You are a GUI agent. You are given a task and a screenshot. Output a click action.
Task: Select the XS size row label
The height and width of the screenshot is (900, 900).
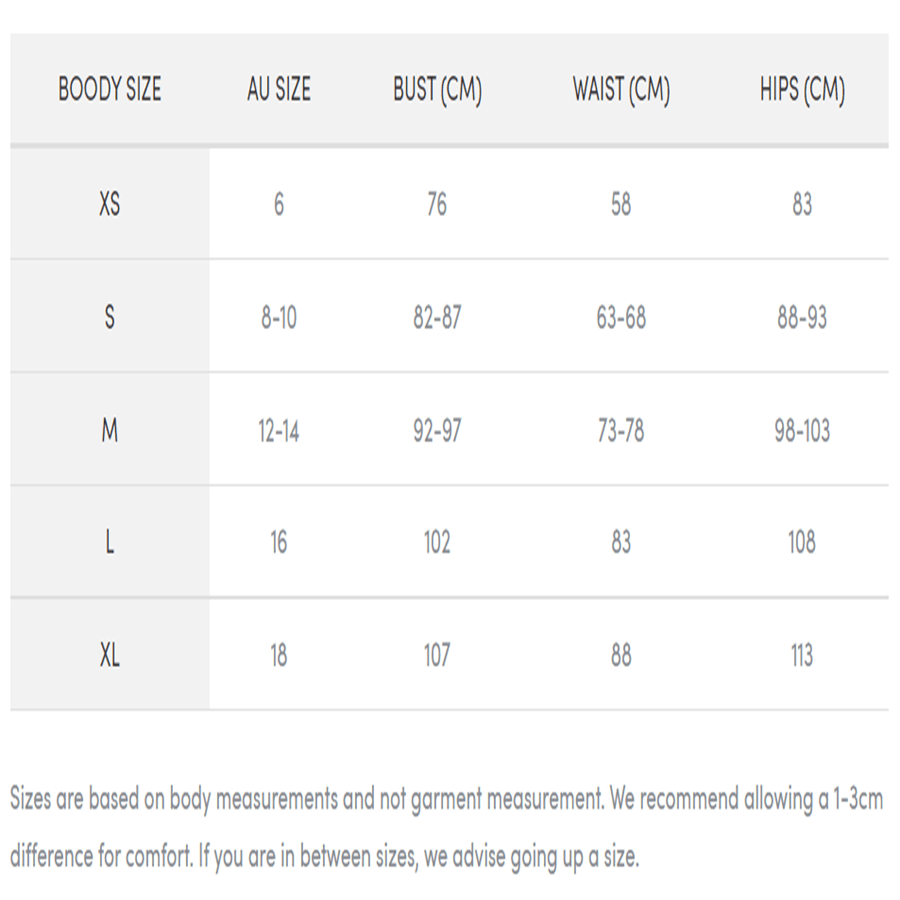pyautogui.click(x=110, y=204)
